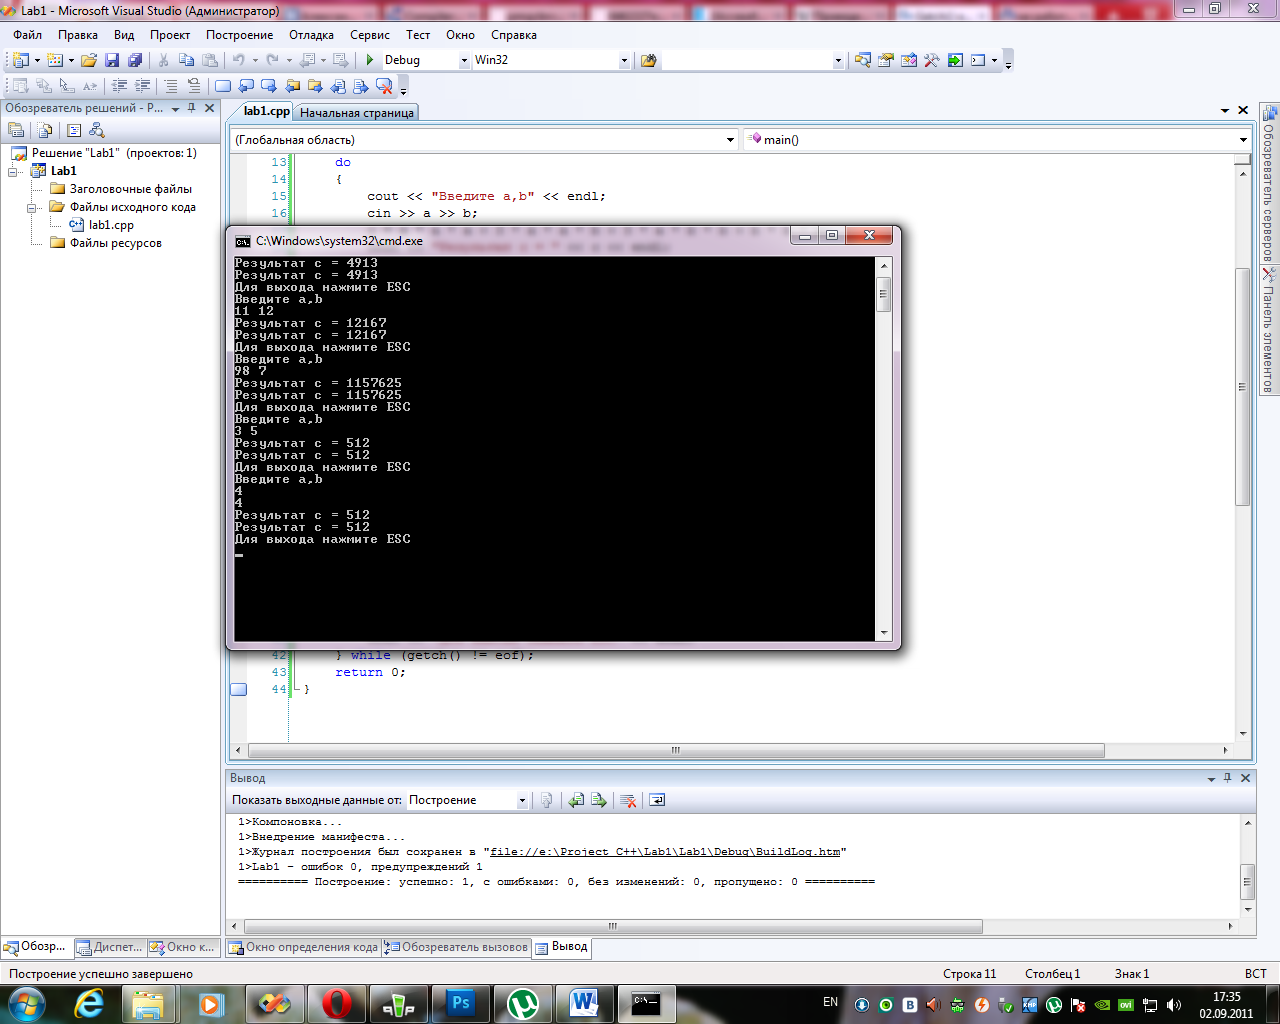Viewport: 1280px width, 1024px height.
Task: Open Windows Start button
Action: pos(26,1004)
